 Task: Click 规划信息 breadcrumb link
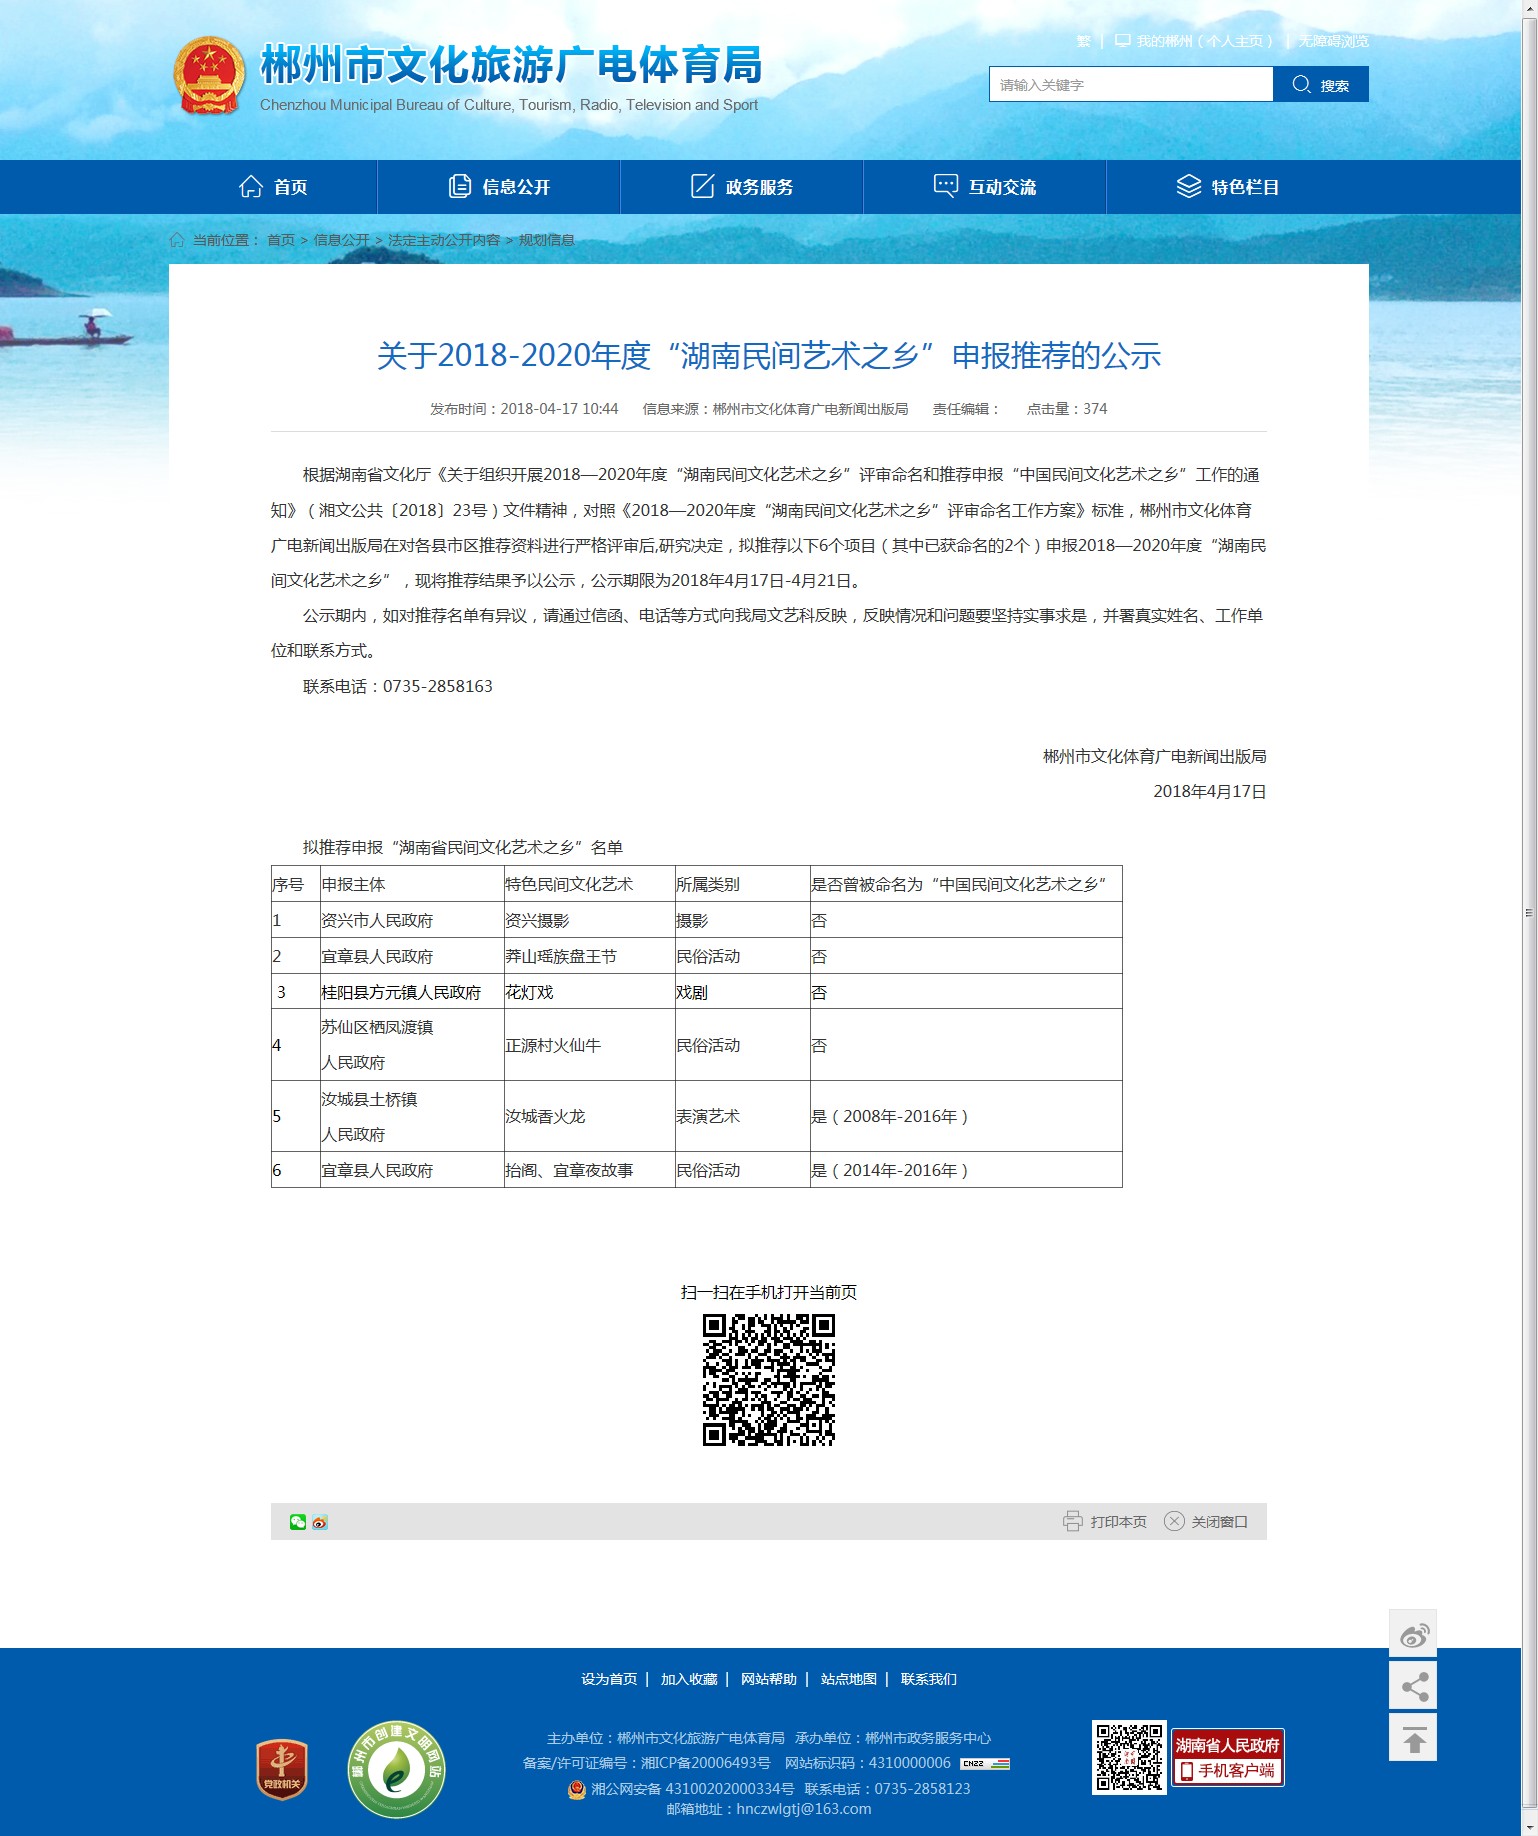(546, 240)
